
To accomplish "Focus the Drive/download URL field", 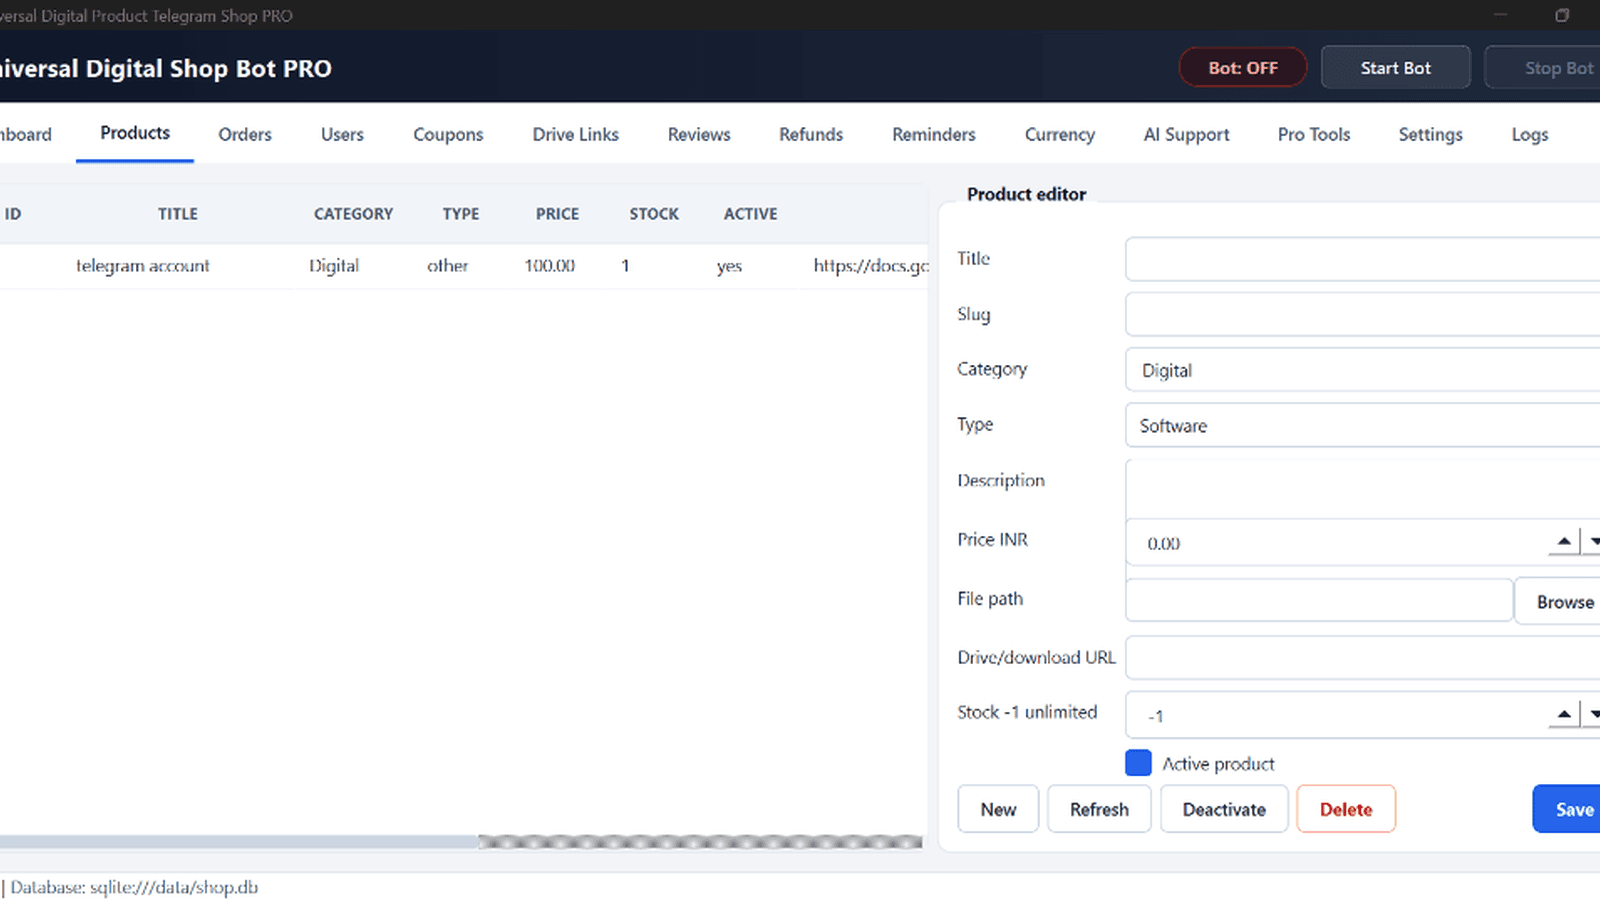I will coord(1363,657).
